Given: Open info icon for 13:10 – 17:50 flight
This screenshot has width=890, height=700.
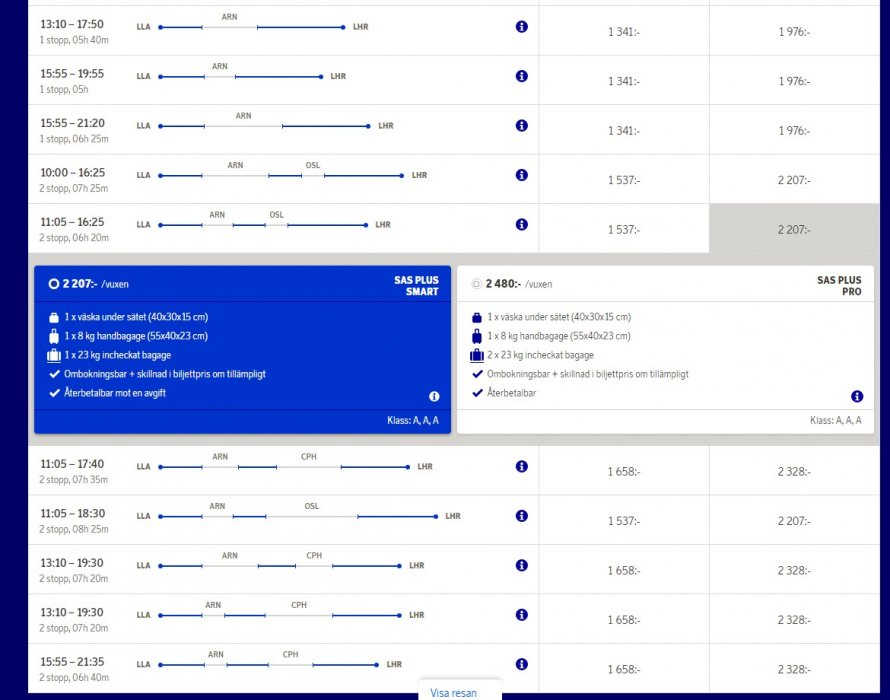Looking at the screenshot, I should [521, 27].
